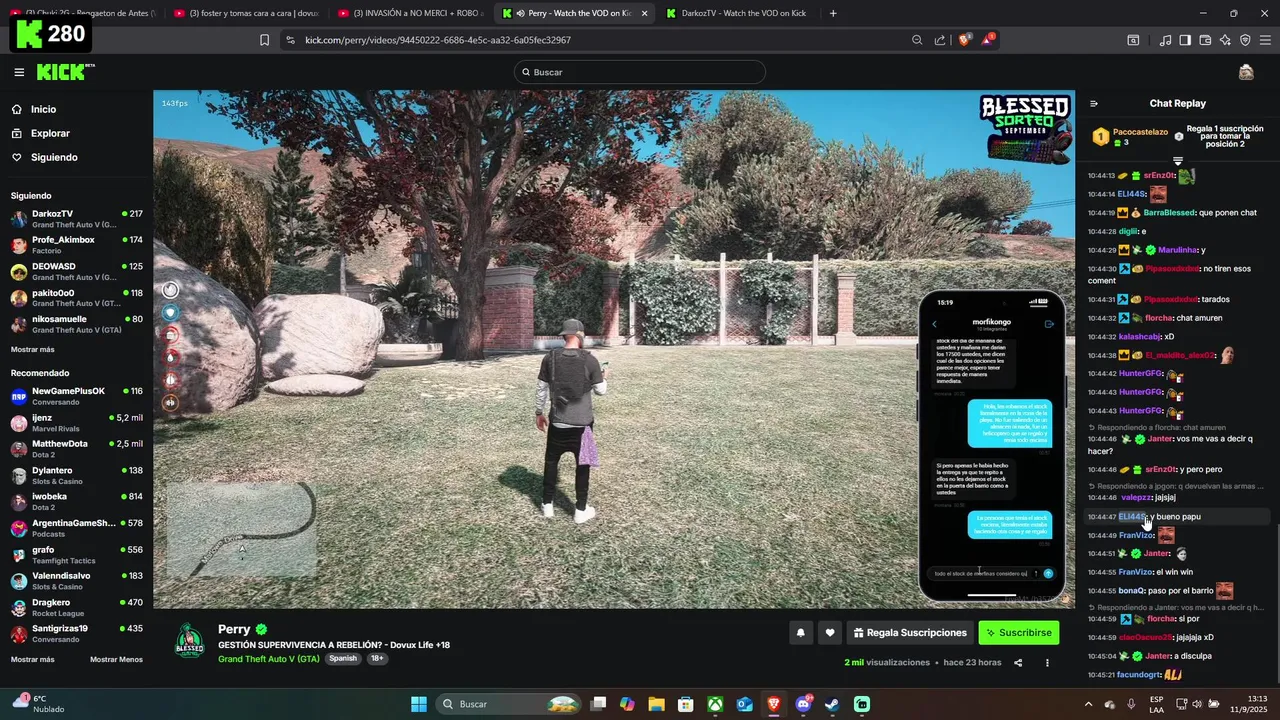Open Siguiendo in sidebar
The image size is (1280, 720).
[x=54, y=157]
